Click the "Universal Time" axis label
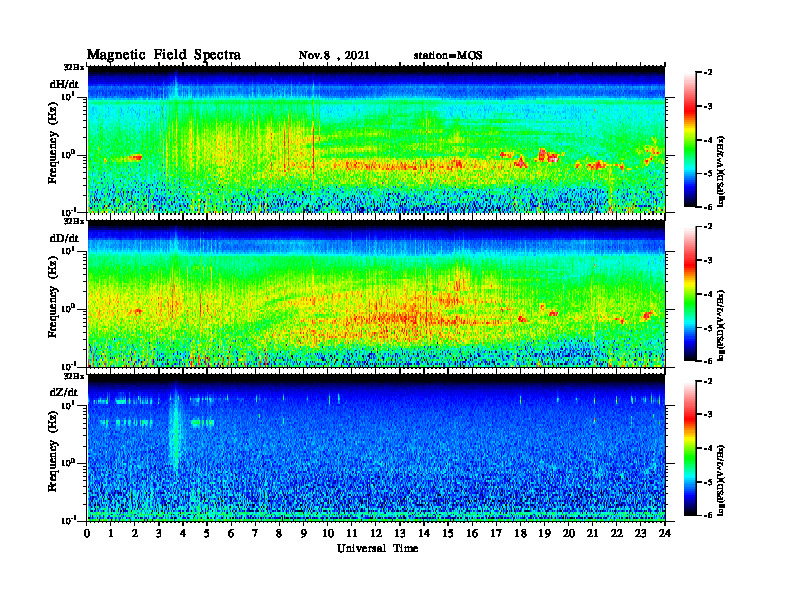This screenshot has width=792, height=612. click(377, 548)
